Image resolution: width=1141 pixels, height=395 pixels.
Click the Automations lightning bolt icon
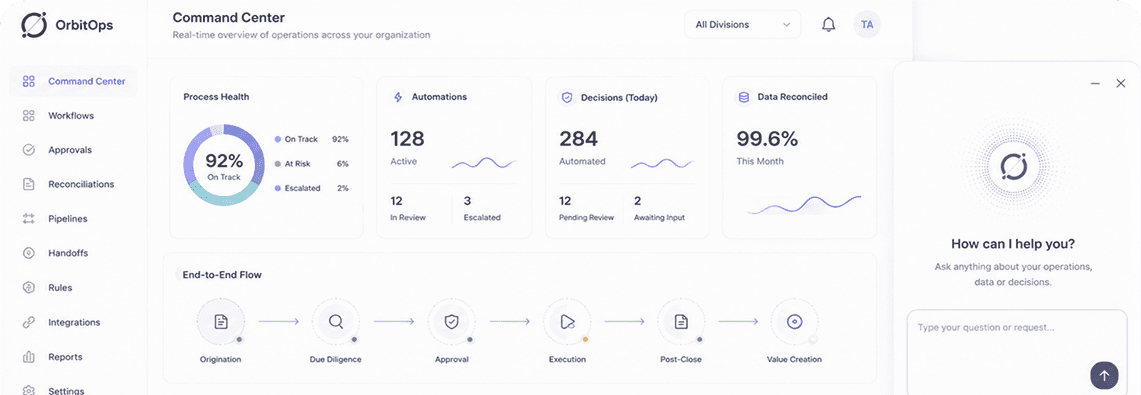(397, 97)
